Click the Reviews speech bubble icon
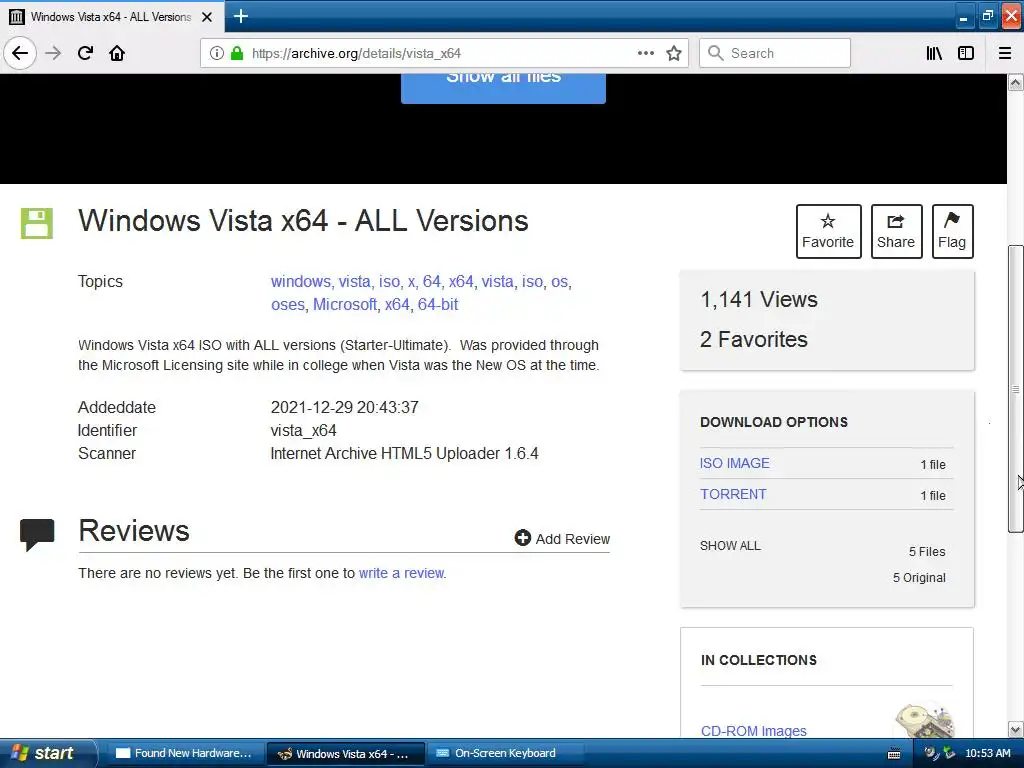 coord(37,534)
